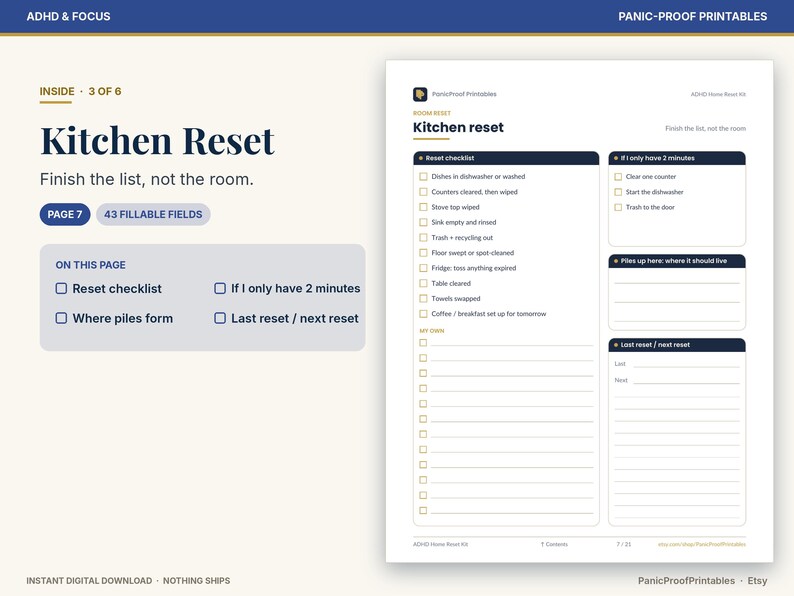Tick Stove top wiped checkbox

click(423, 207)
